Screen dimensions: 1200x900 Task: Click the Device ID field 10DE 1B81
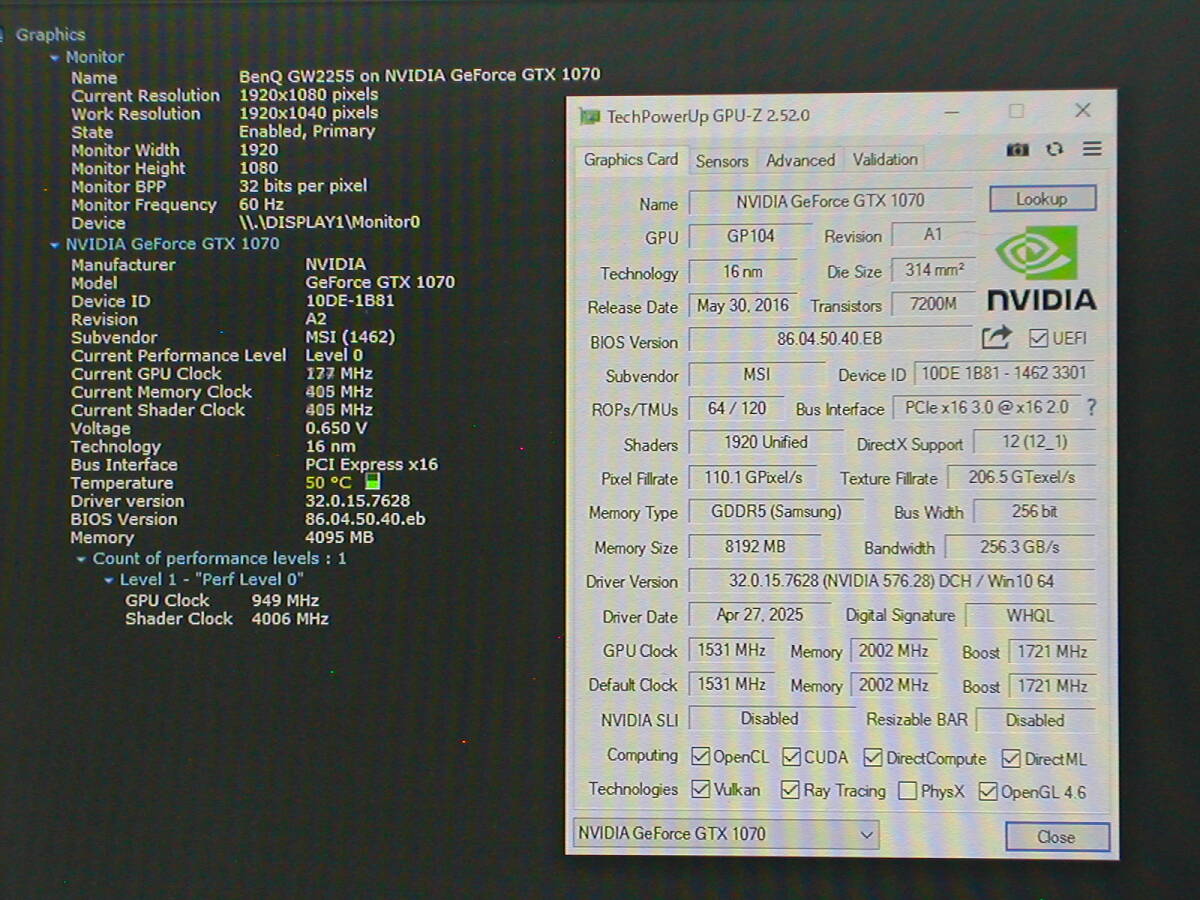[1004, 374]
